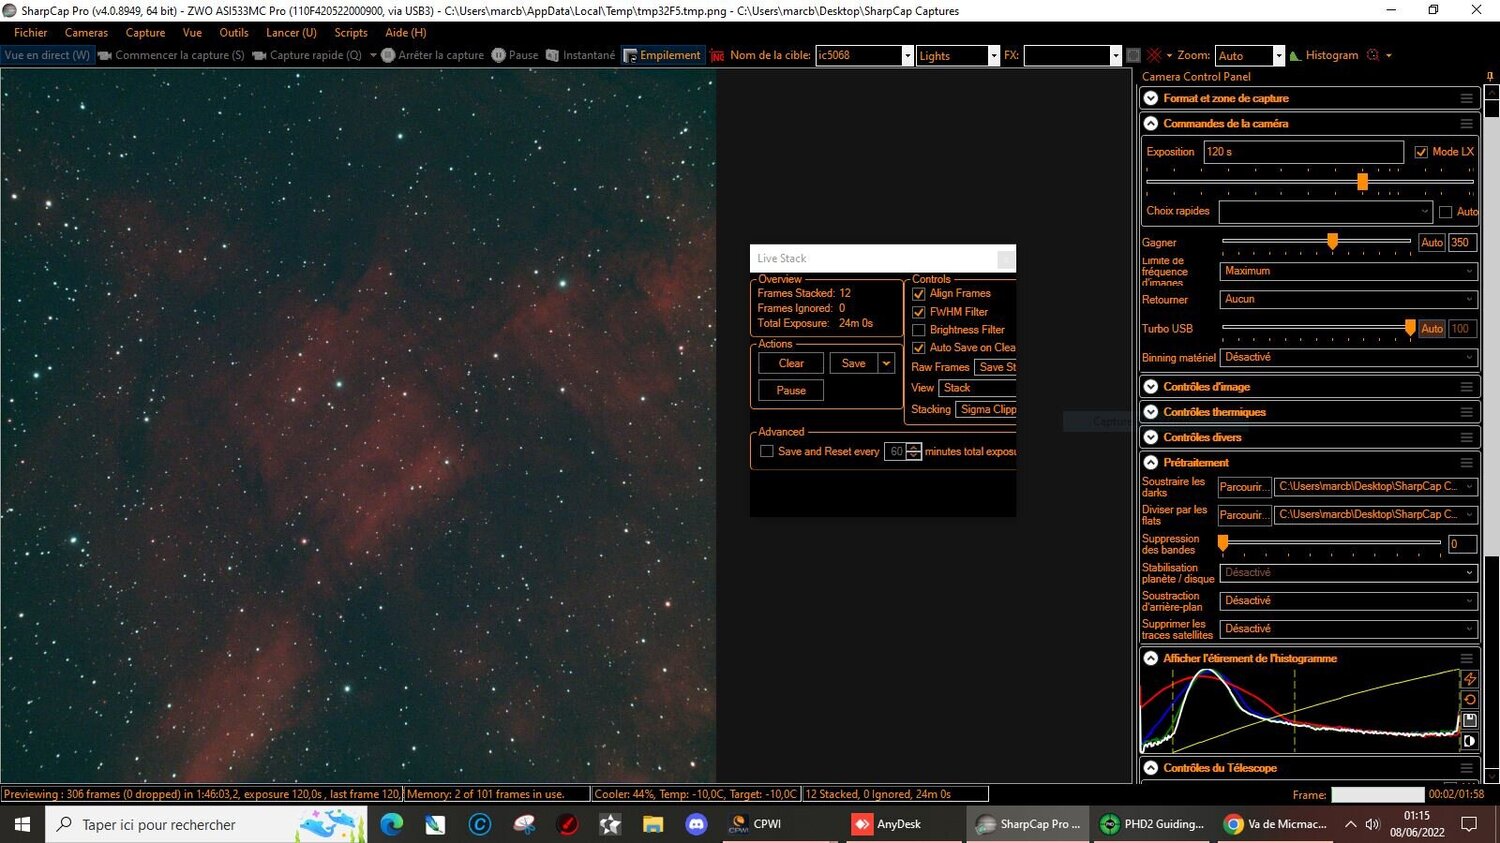The image size is (1500, 843).
Task: Click the focus assistant target icon
Action: click(x=1373, y=56)
